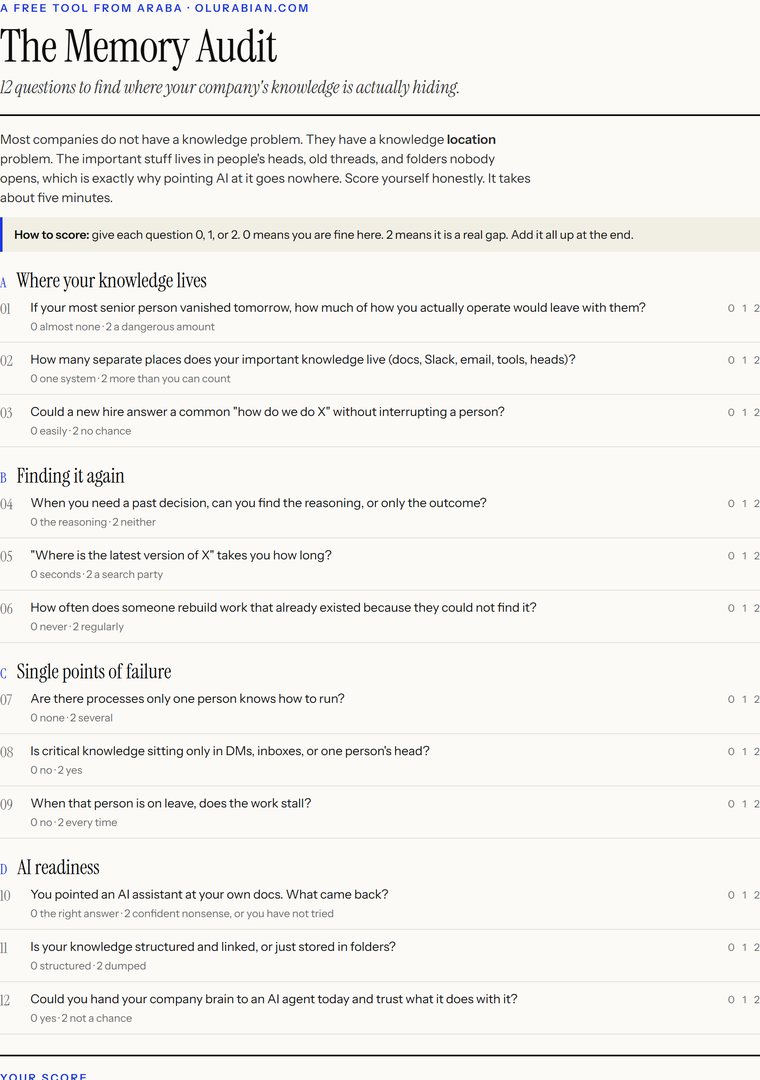The height and width of the screenshot is (1080, 760).
Task: Pick score 2 for question 07 one person processes
Action: click(x=756, y=699)
